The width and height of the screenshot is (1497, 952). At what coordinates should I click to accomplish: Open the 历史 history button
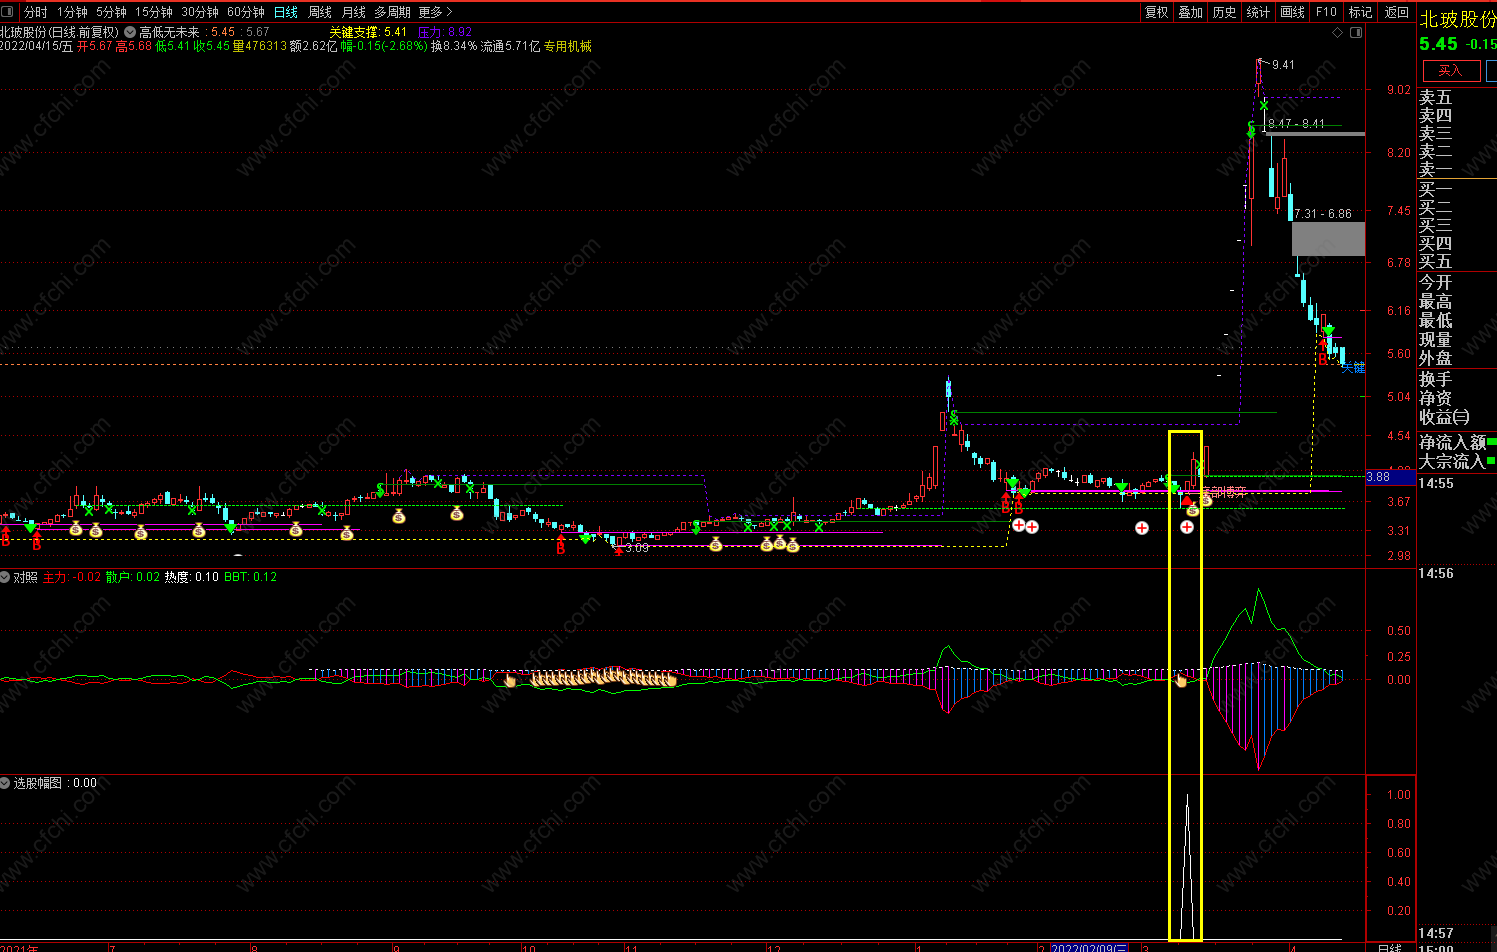(1225, 12)
